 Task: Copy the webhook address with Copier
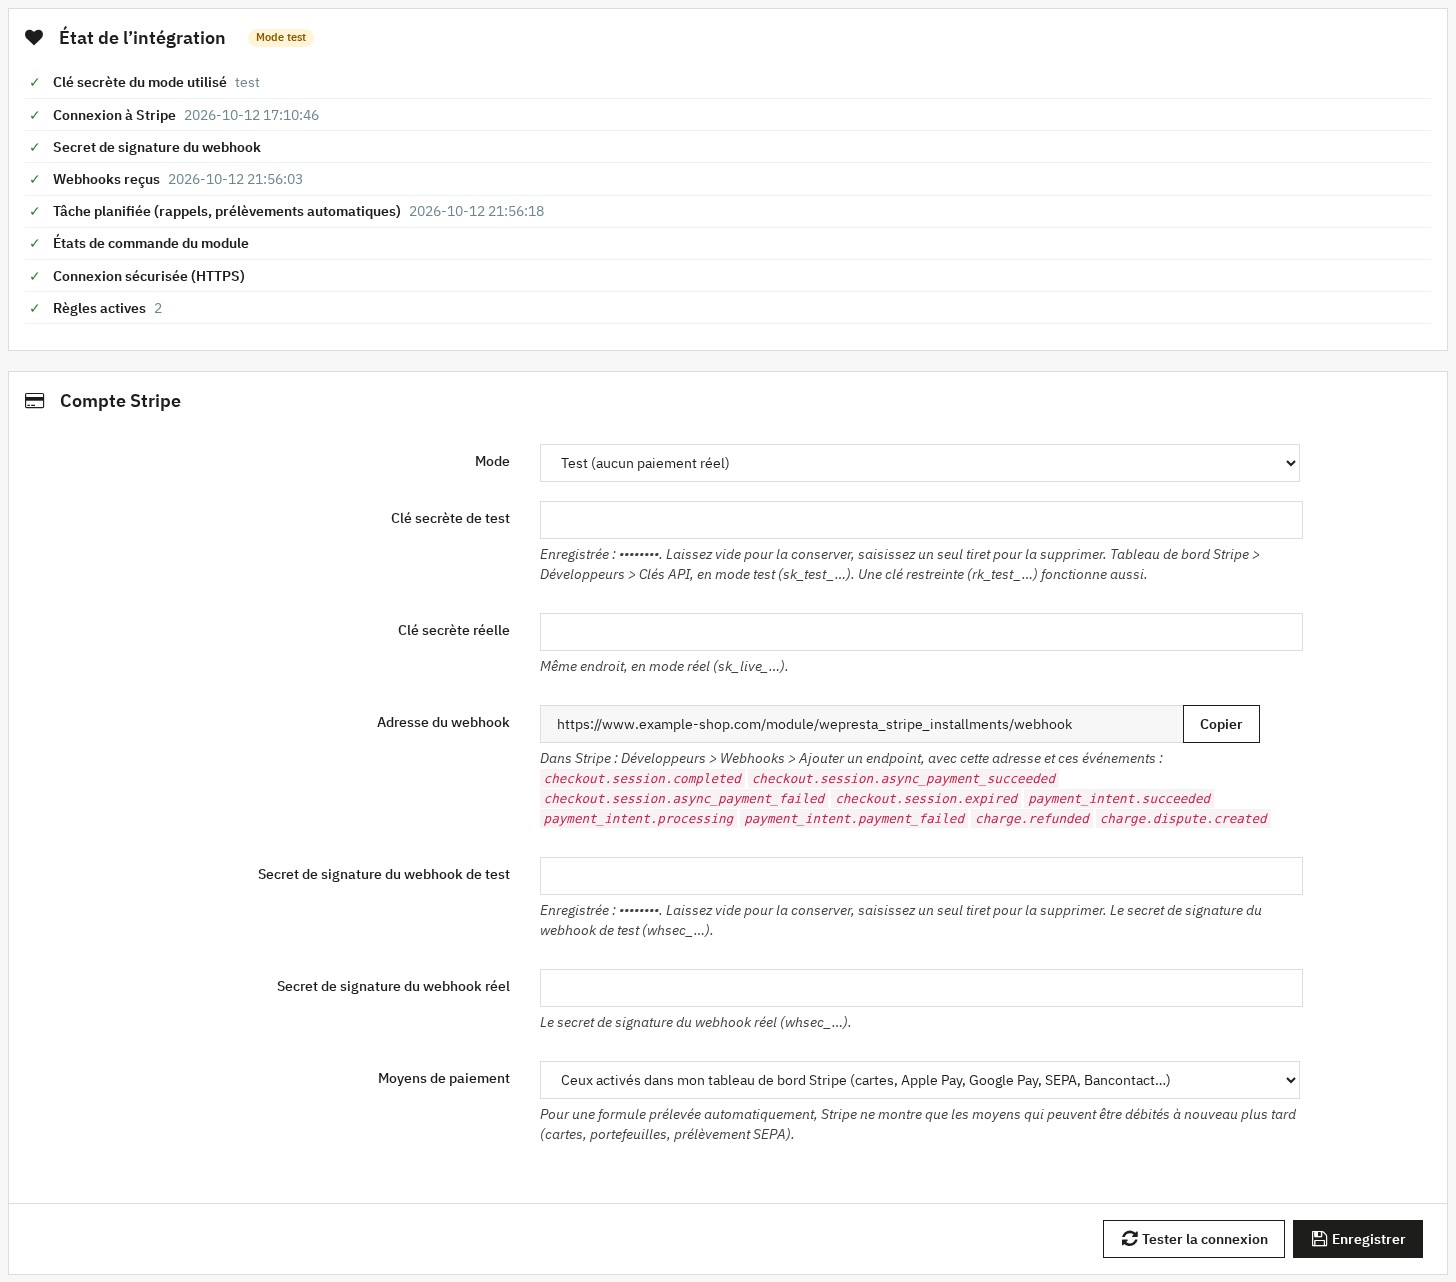coord(1221,724)
